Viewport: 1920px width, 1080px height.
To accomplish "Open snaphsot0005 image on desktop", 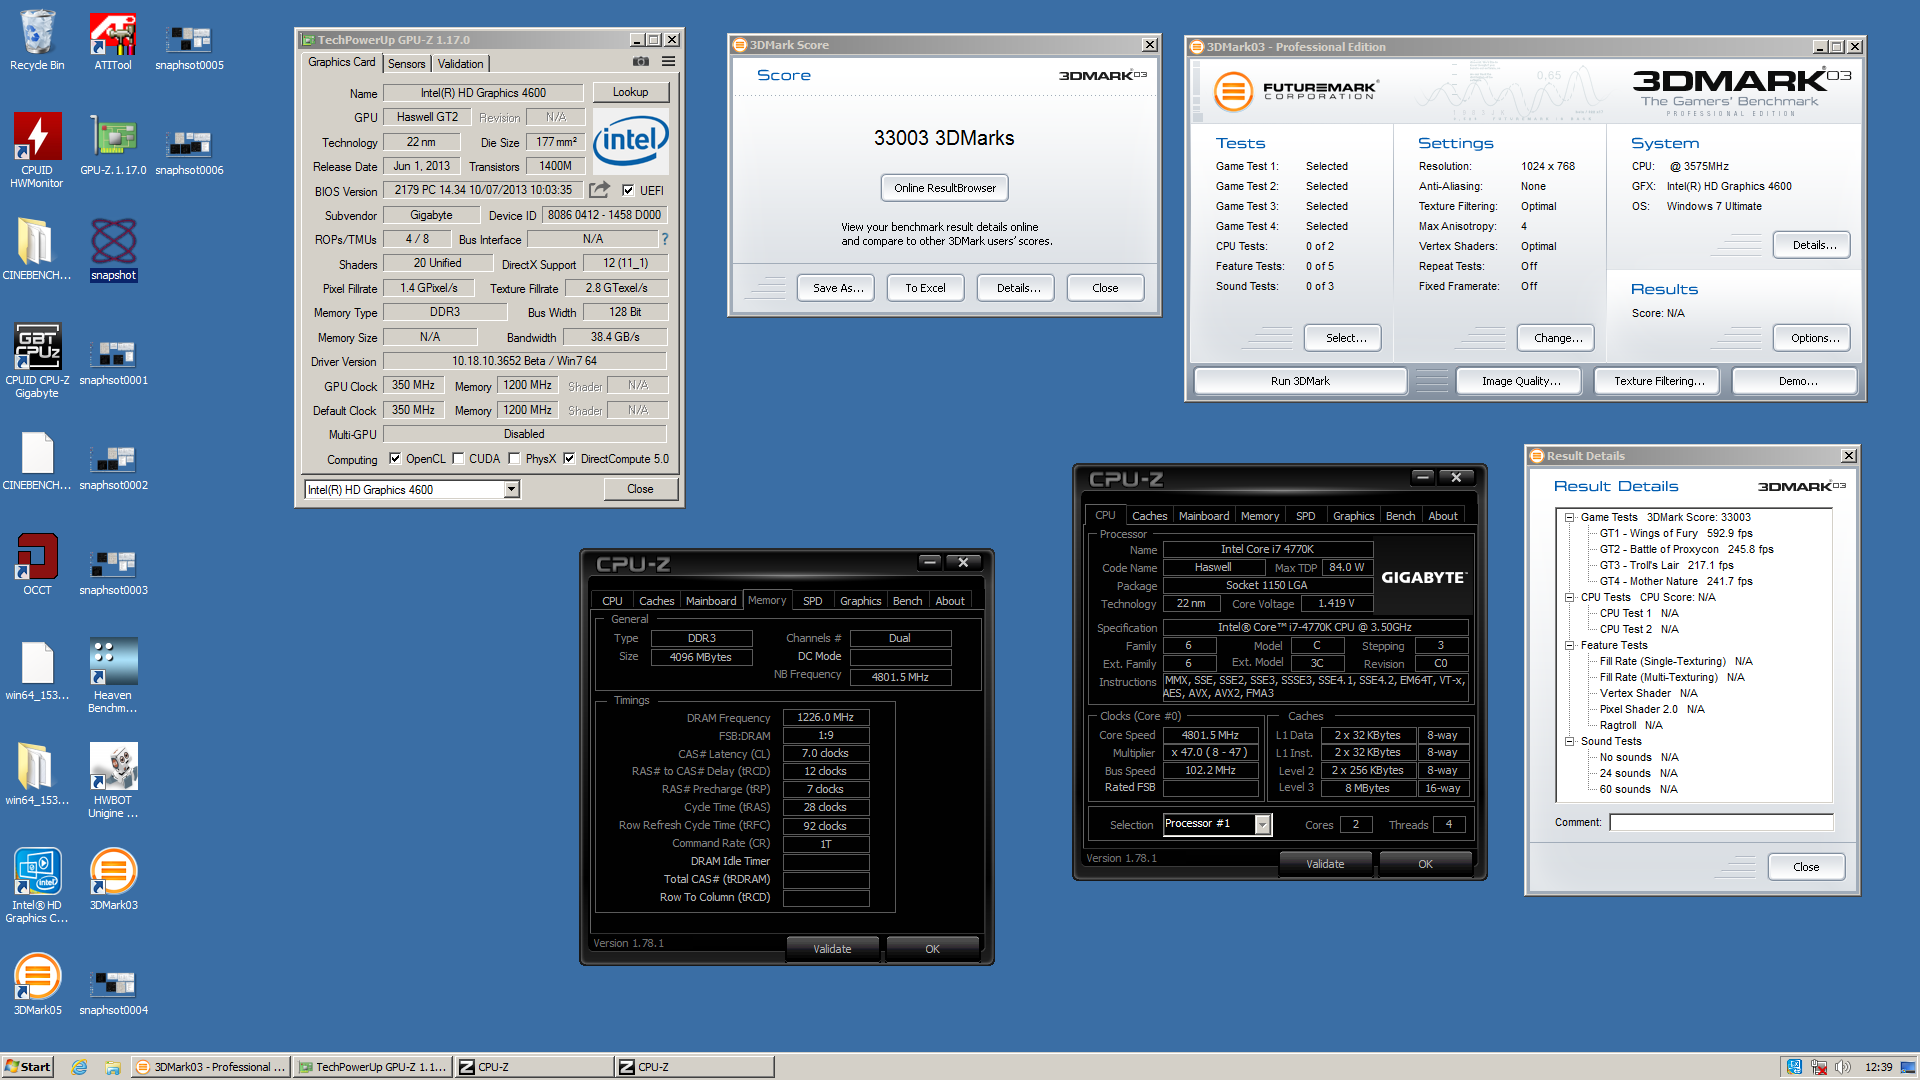I will [189, 45].
